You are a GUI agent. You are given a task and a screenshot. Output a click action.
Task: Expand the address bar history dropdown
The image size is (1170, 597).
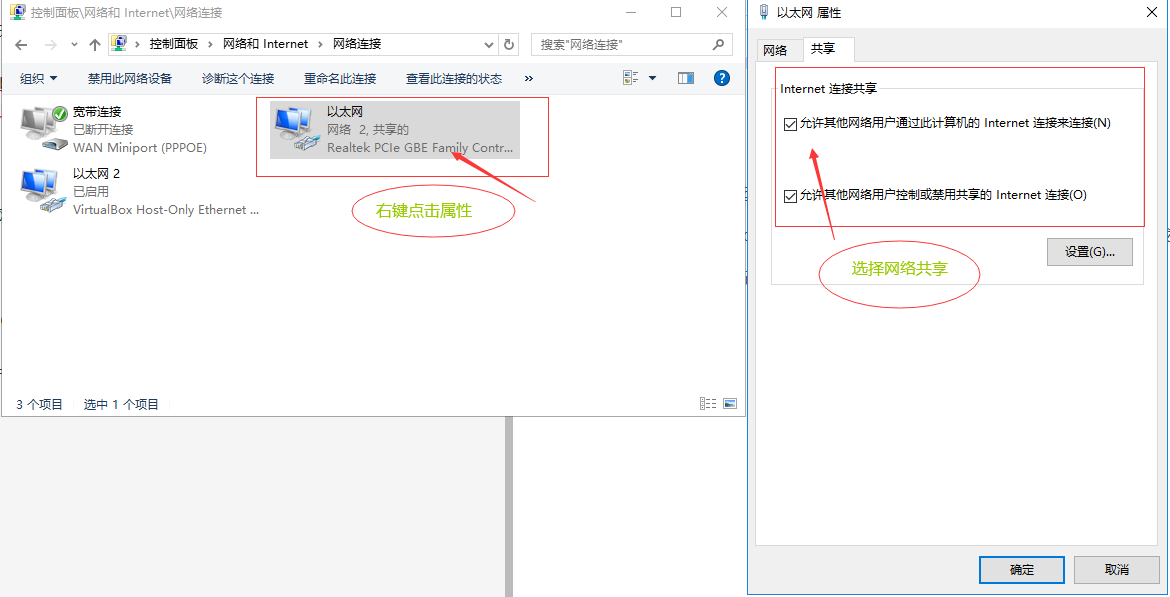click(x=489, y=44)
